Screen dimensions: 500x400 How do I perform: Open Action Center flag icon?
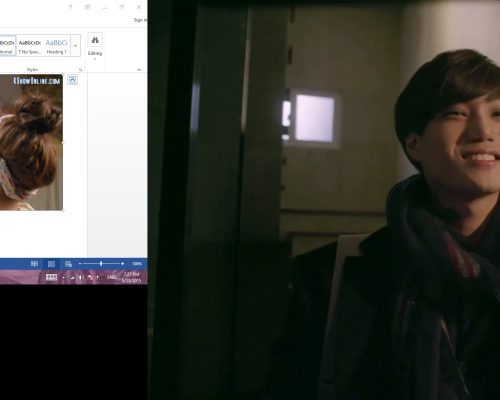pos(90,278)
